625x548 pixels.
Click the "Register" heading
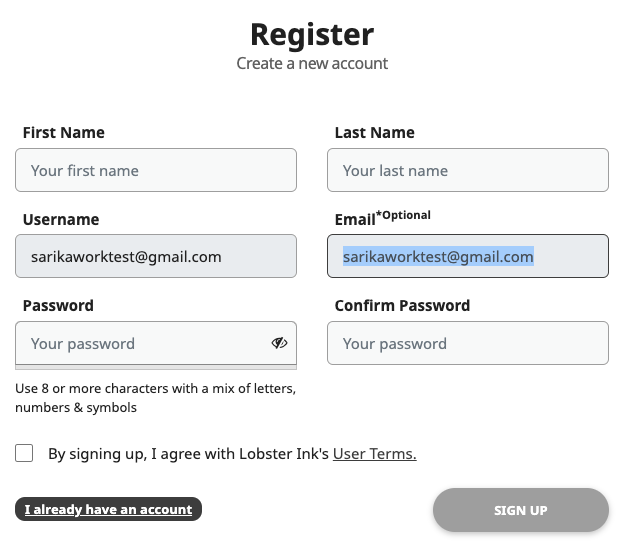tap(312, 35)
